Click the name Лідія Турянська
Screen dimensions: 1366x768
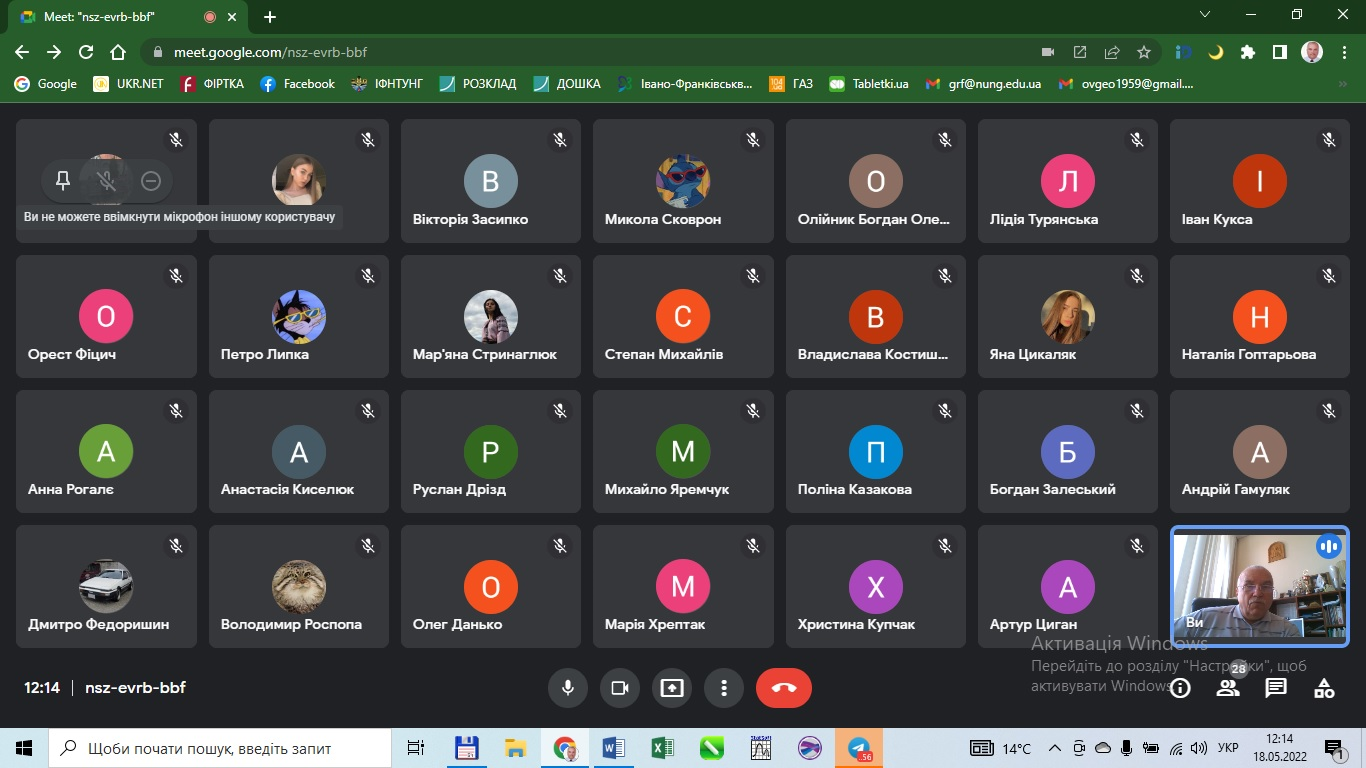(1044, 219)
